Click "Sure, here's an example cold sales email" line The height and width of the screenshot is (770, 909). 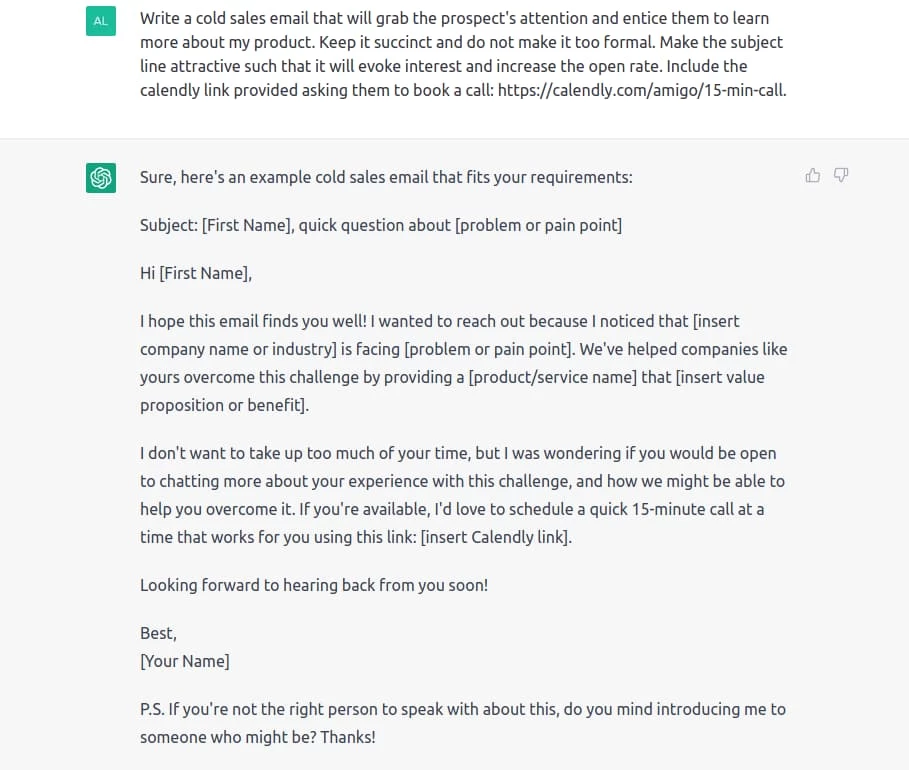pyautogui.click(x=386, y=177)
